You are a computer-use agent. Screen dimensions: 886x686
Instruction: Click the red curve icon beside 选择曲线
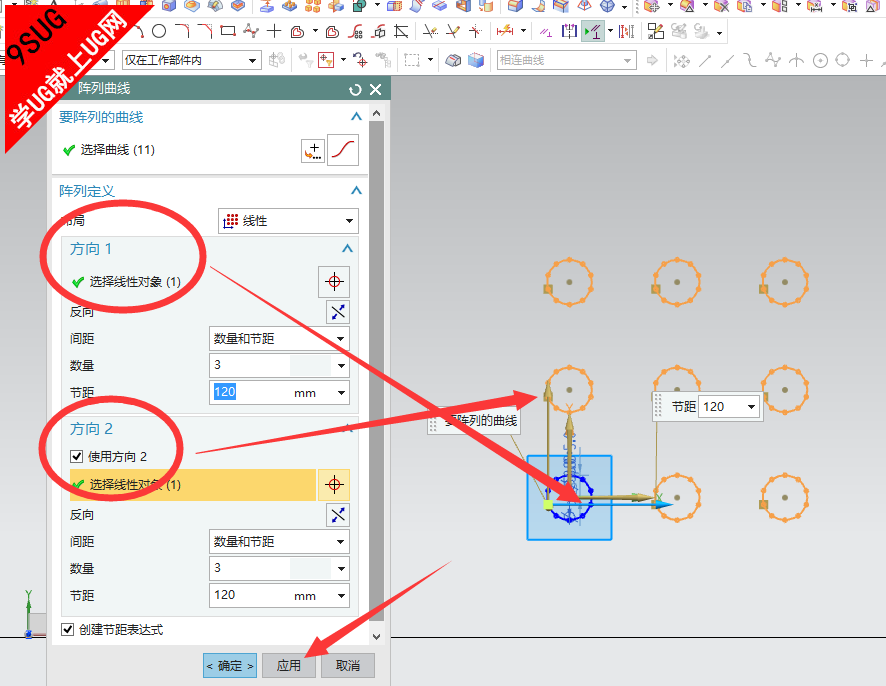pos(342,150)
